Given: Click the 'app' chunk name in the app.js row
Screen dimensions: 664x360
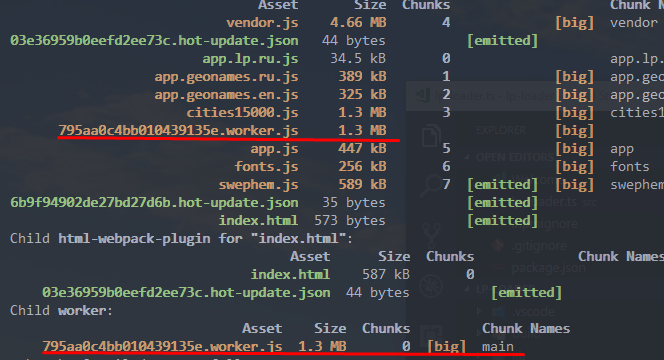Looking at the screenshot, I should click(622, 150).
